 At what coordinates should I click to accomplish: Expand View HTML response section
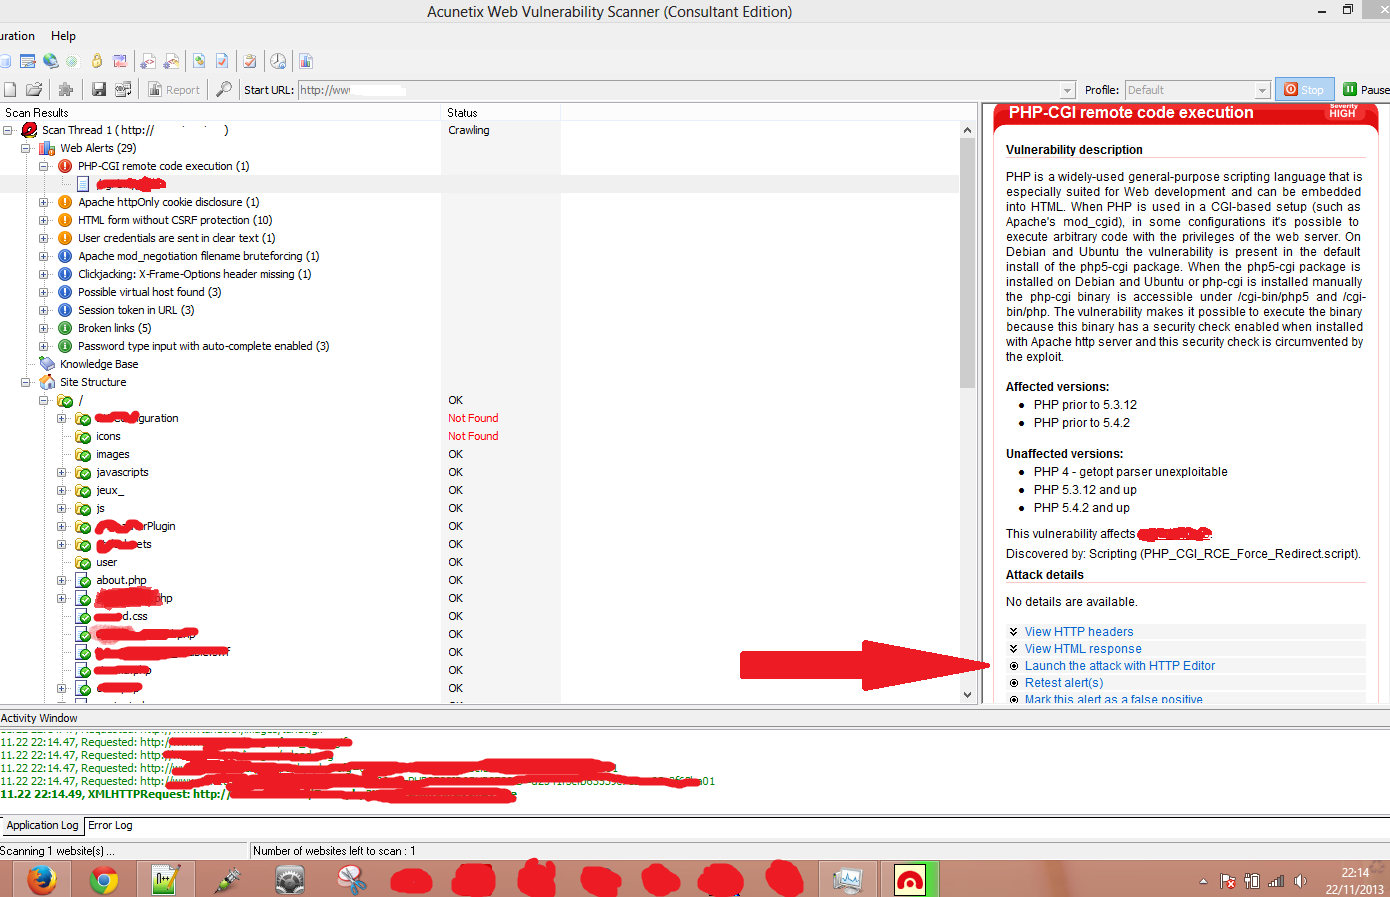(1083, 649)
